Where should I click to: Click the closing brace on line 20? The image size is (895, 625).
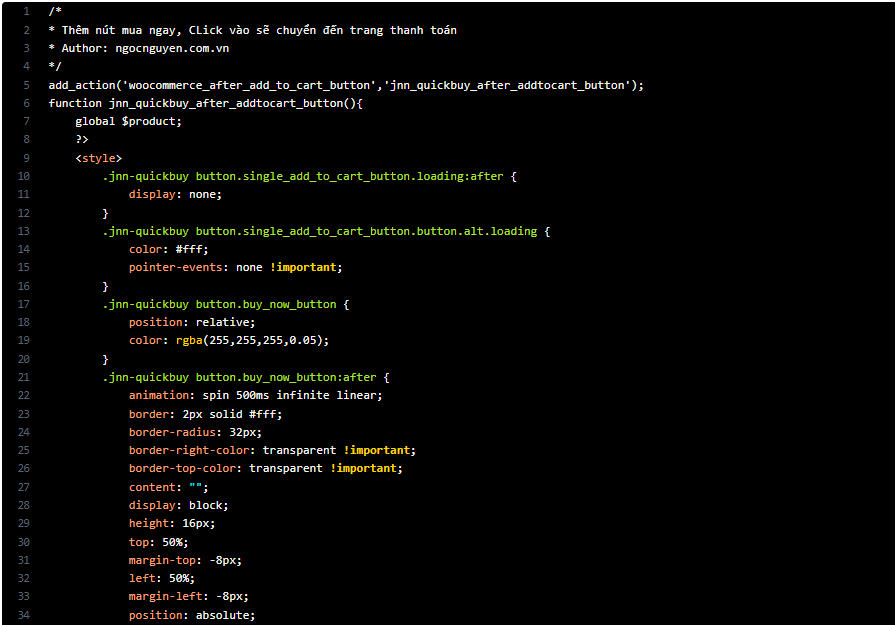[106, 360]
